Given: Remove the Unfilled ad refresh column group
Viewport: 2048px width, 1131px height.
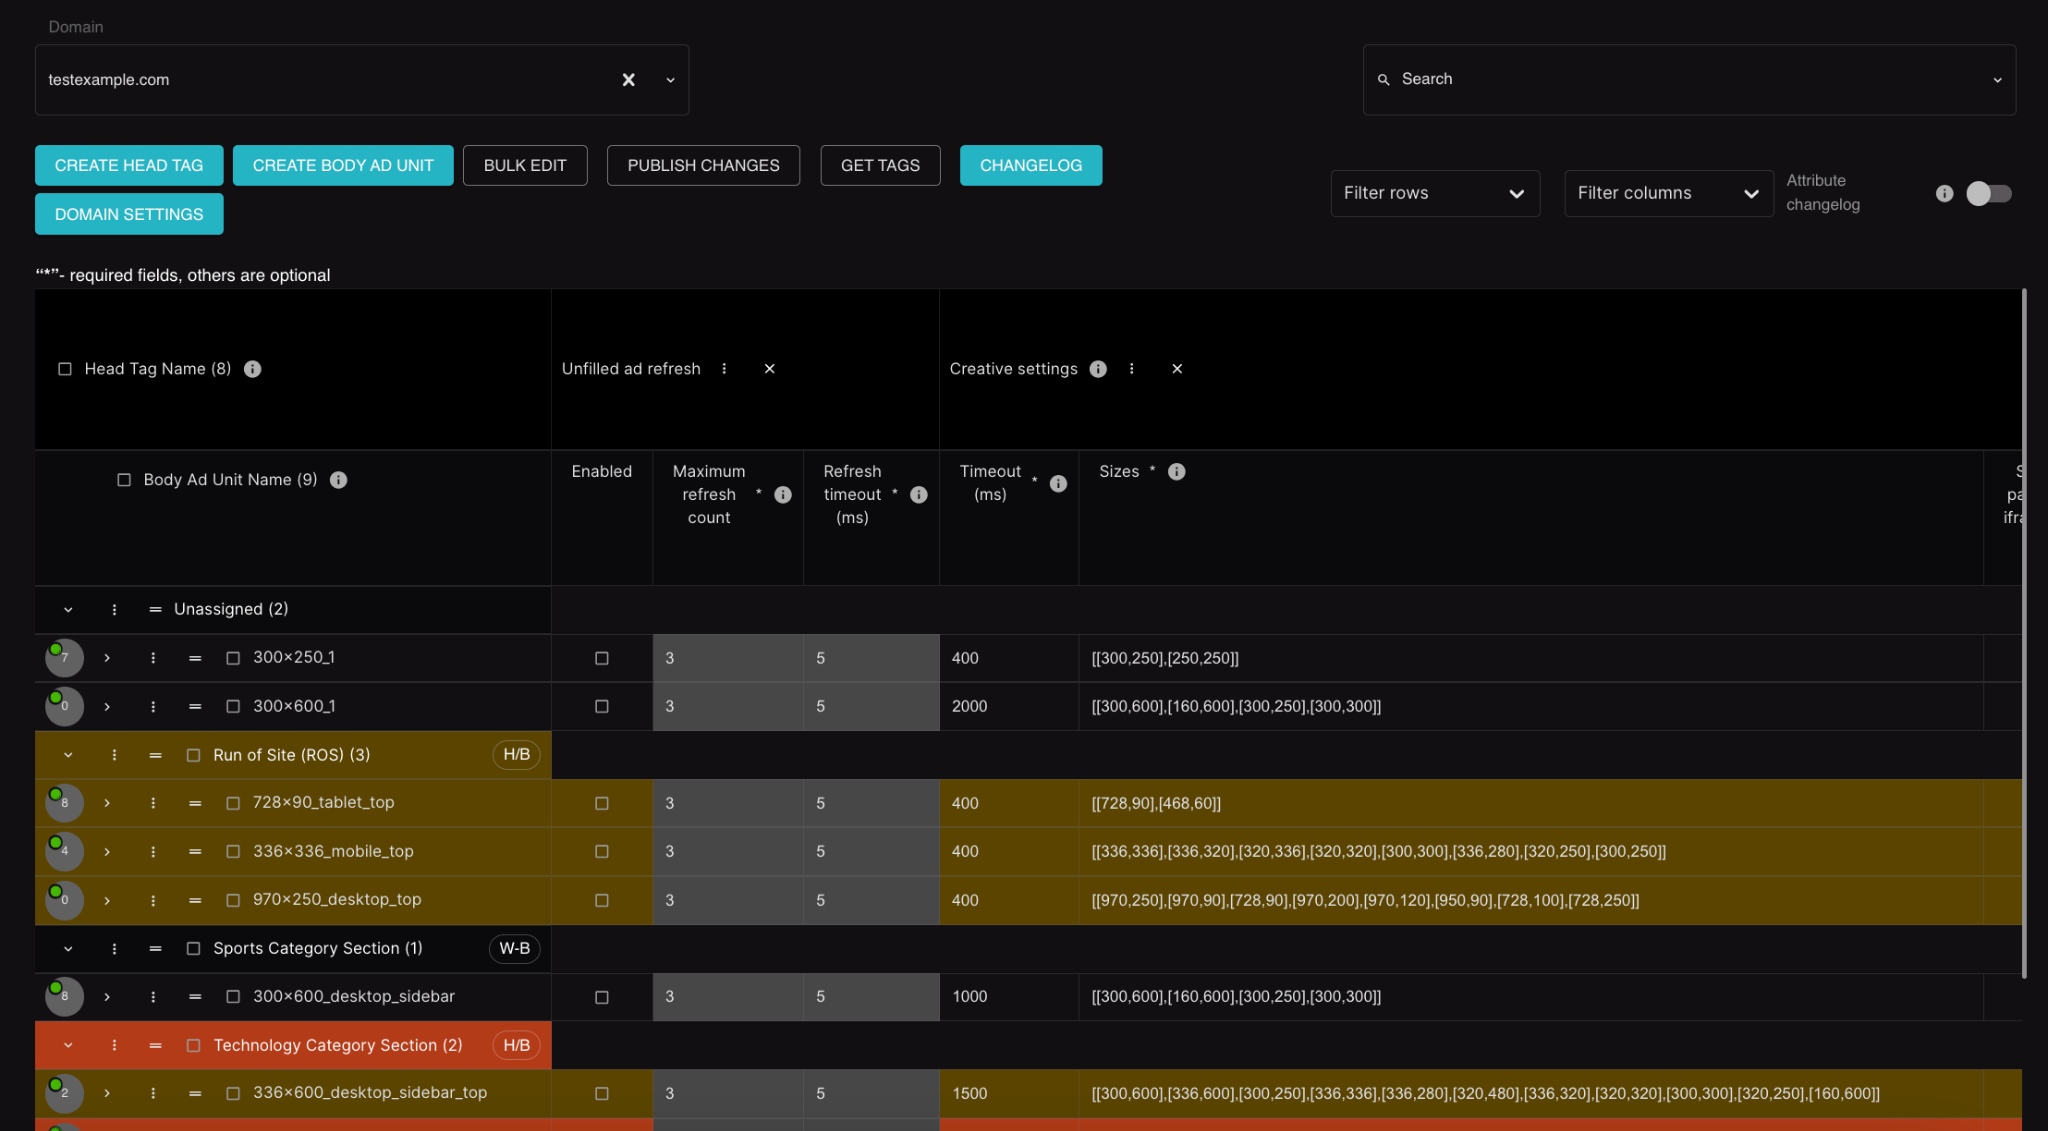Looking at the screenshot, I should [x=770, y=369].
